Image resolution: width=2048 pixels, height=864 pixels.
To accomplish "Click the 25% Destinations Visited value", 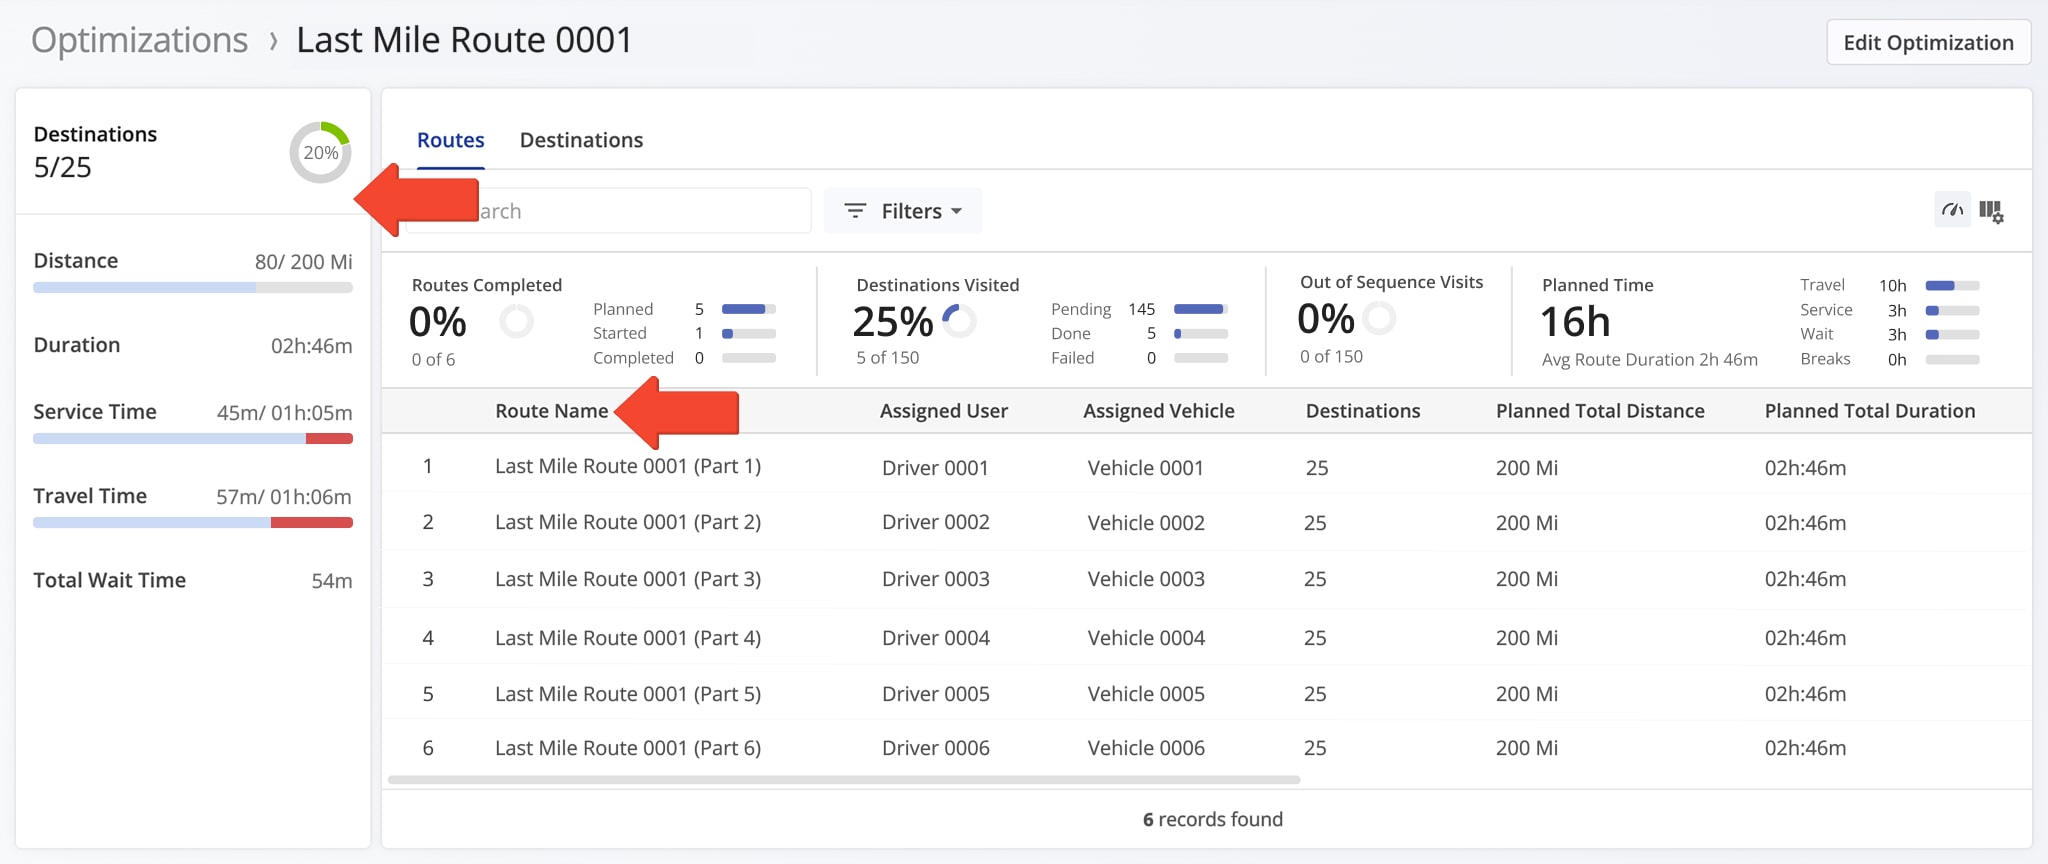I will pos(892,322).
